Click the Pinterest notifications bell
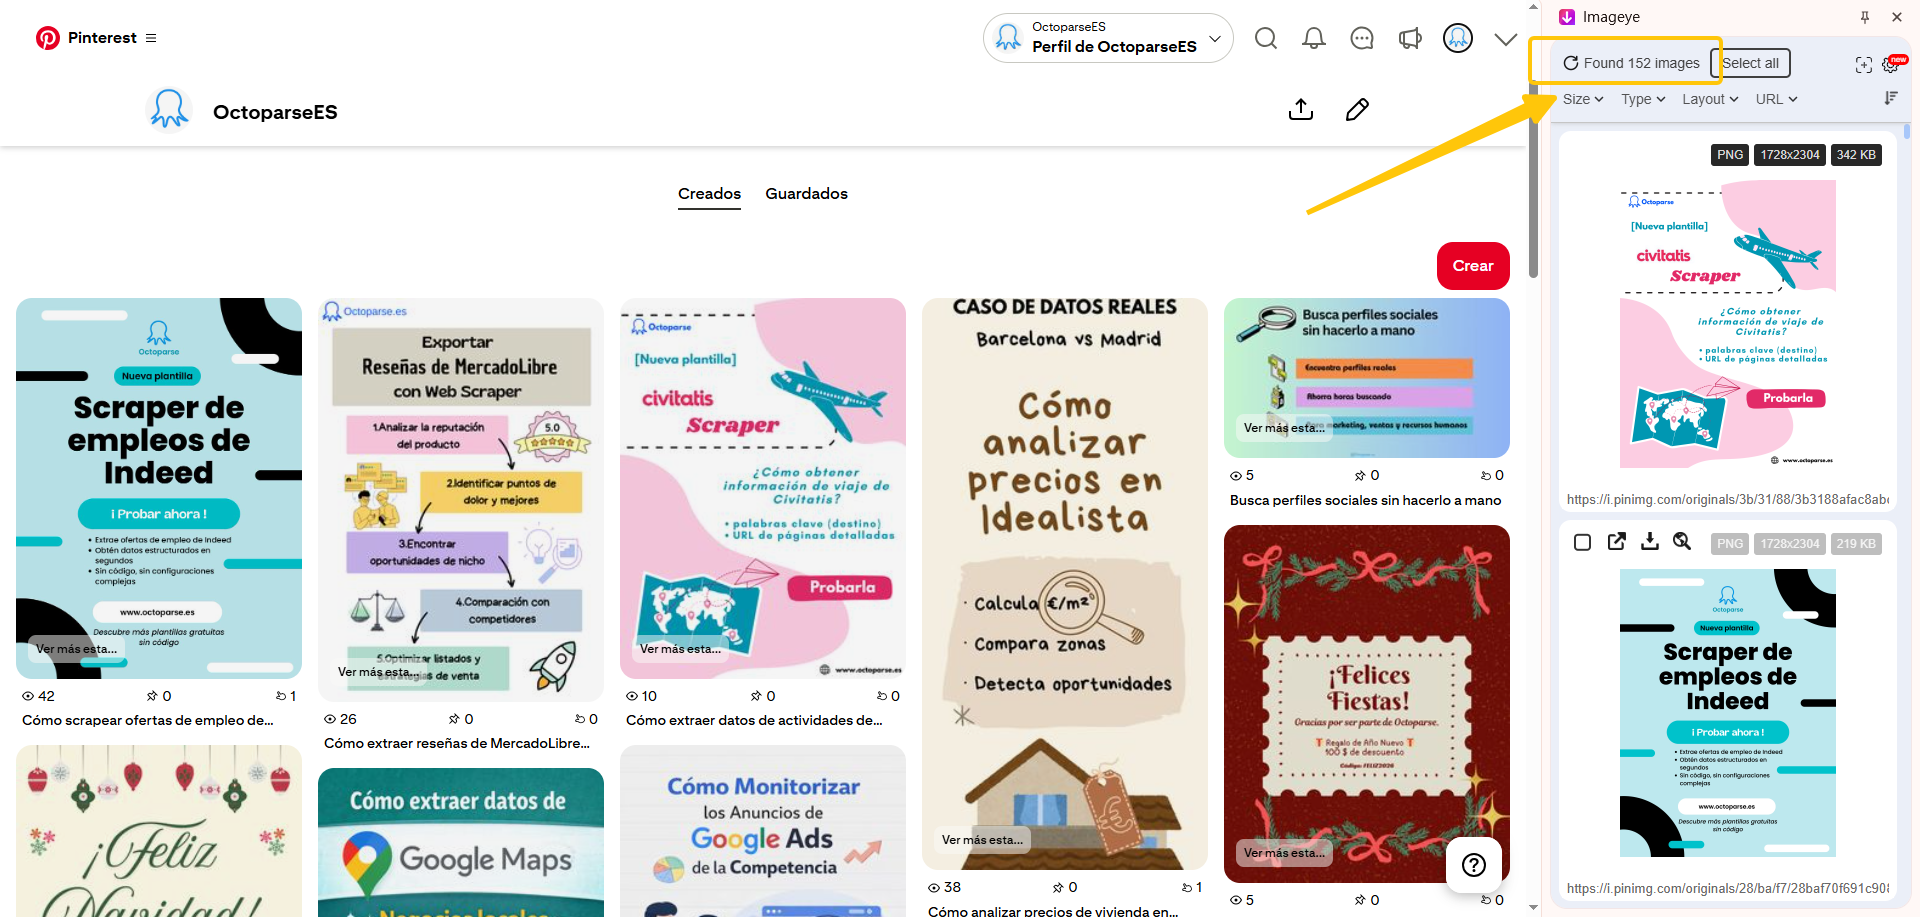Viewport: 1920px width, 917px height. coord(1313,39)
